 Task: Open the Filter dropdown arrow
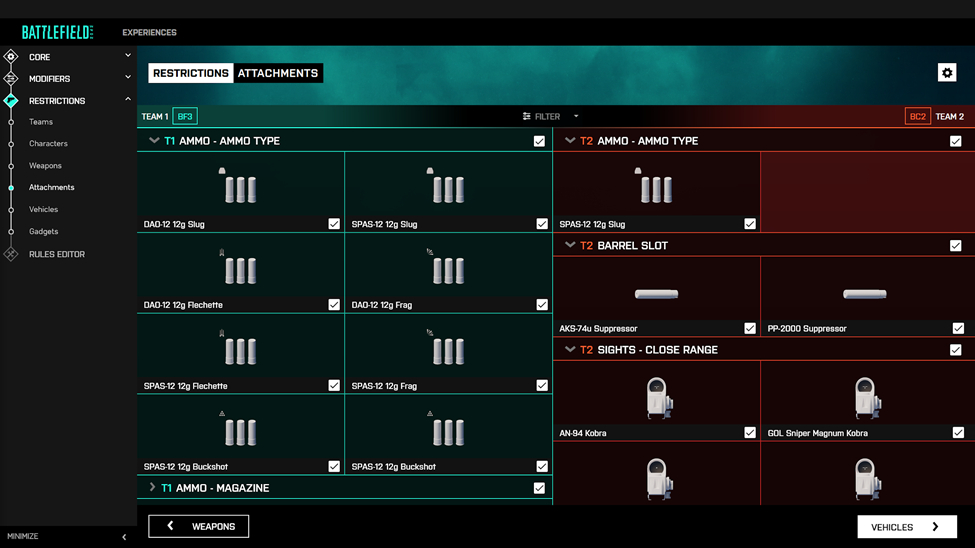pos(576,117)
